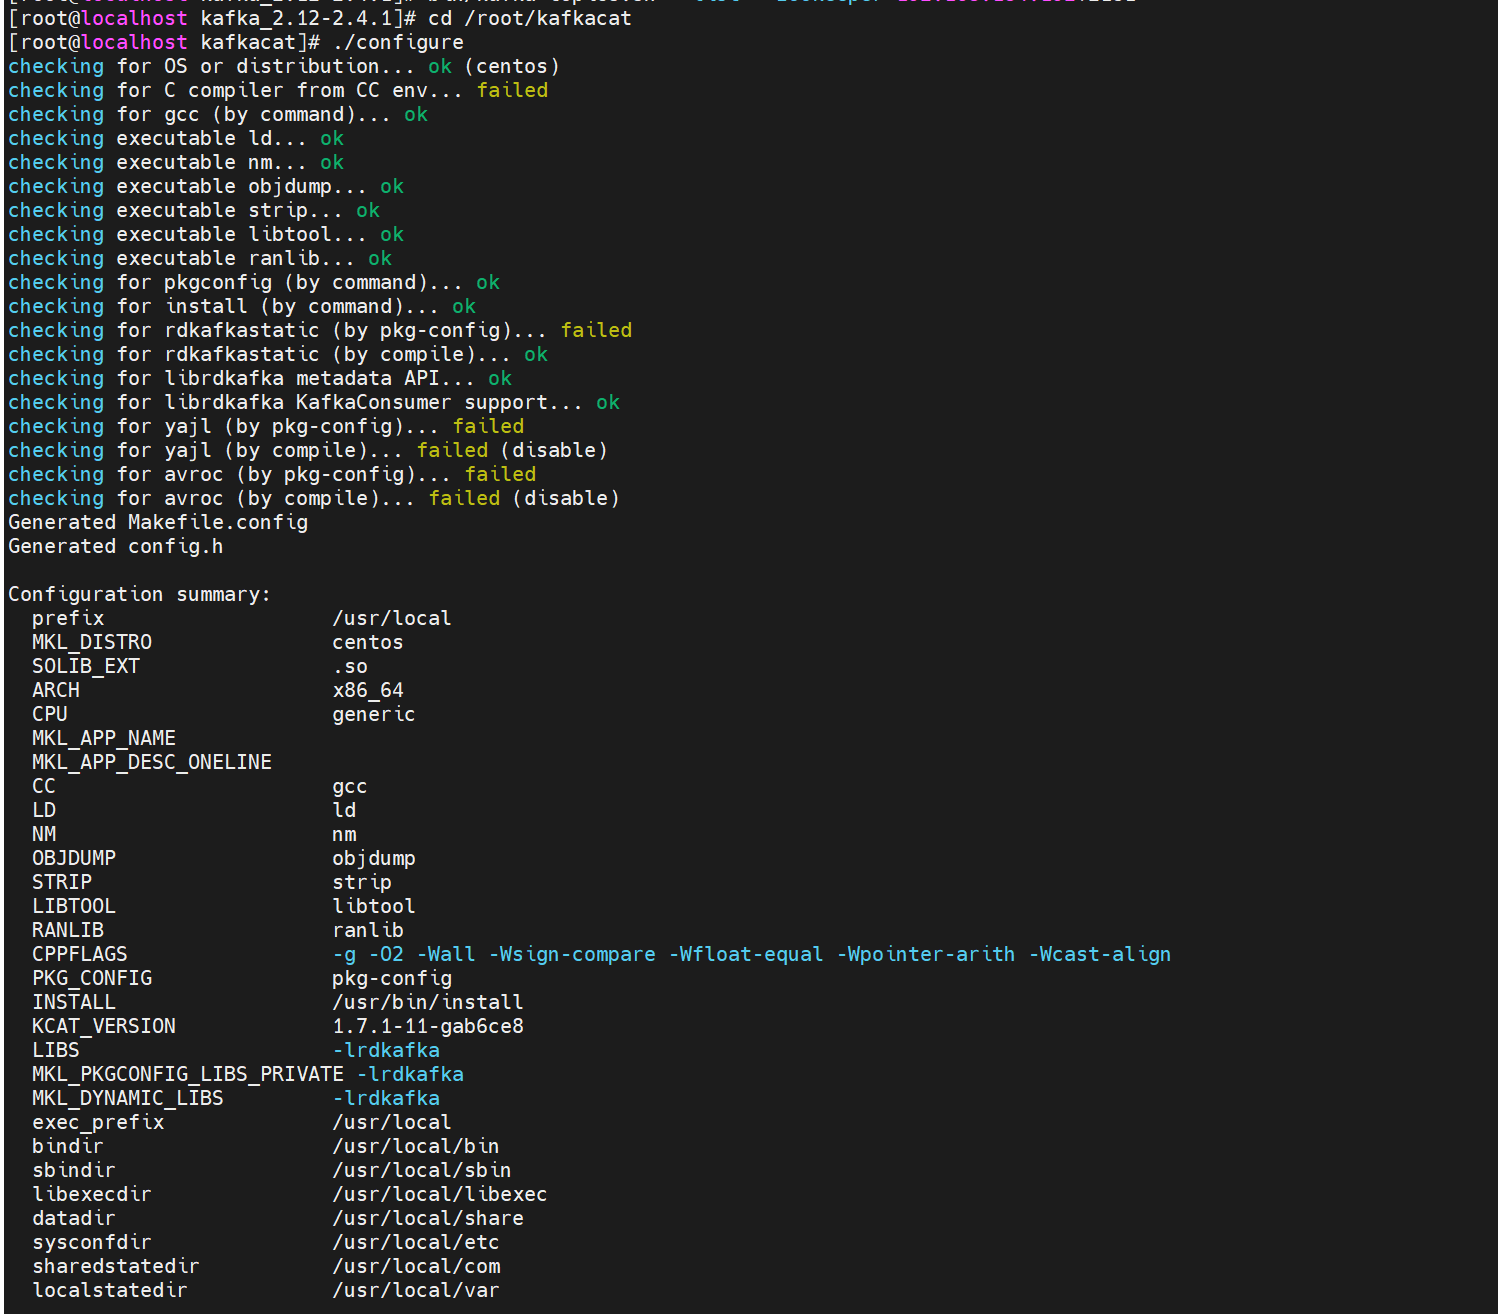Click the '-Wpointer-arith' flag
The image size is (1498, 1314).
pyautogui.click(x=926, y=954)
